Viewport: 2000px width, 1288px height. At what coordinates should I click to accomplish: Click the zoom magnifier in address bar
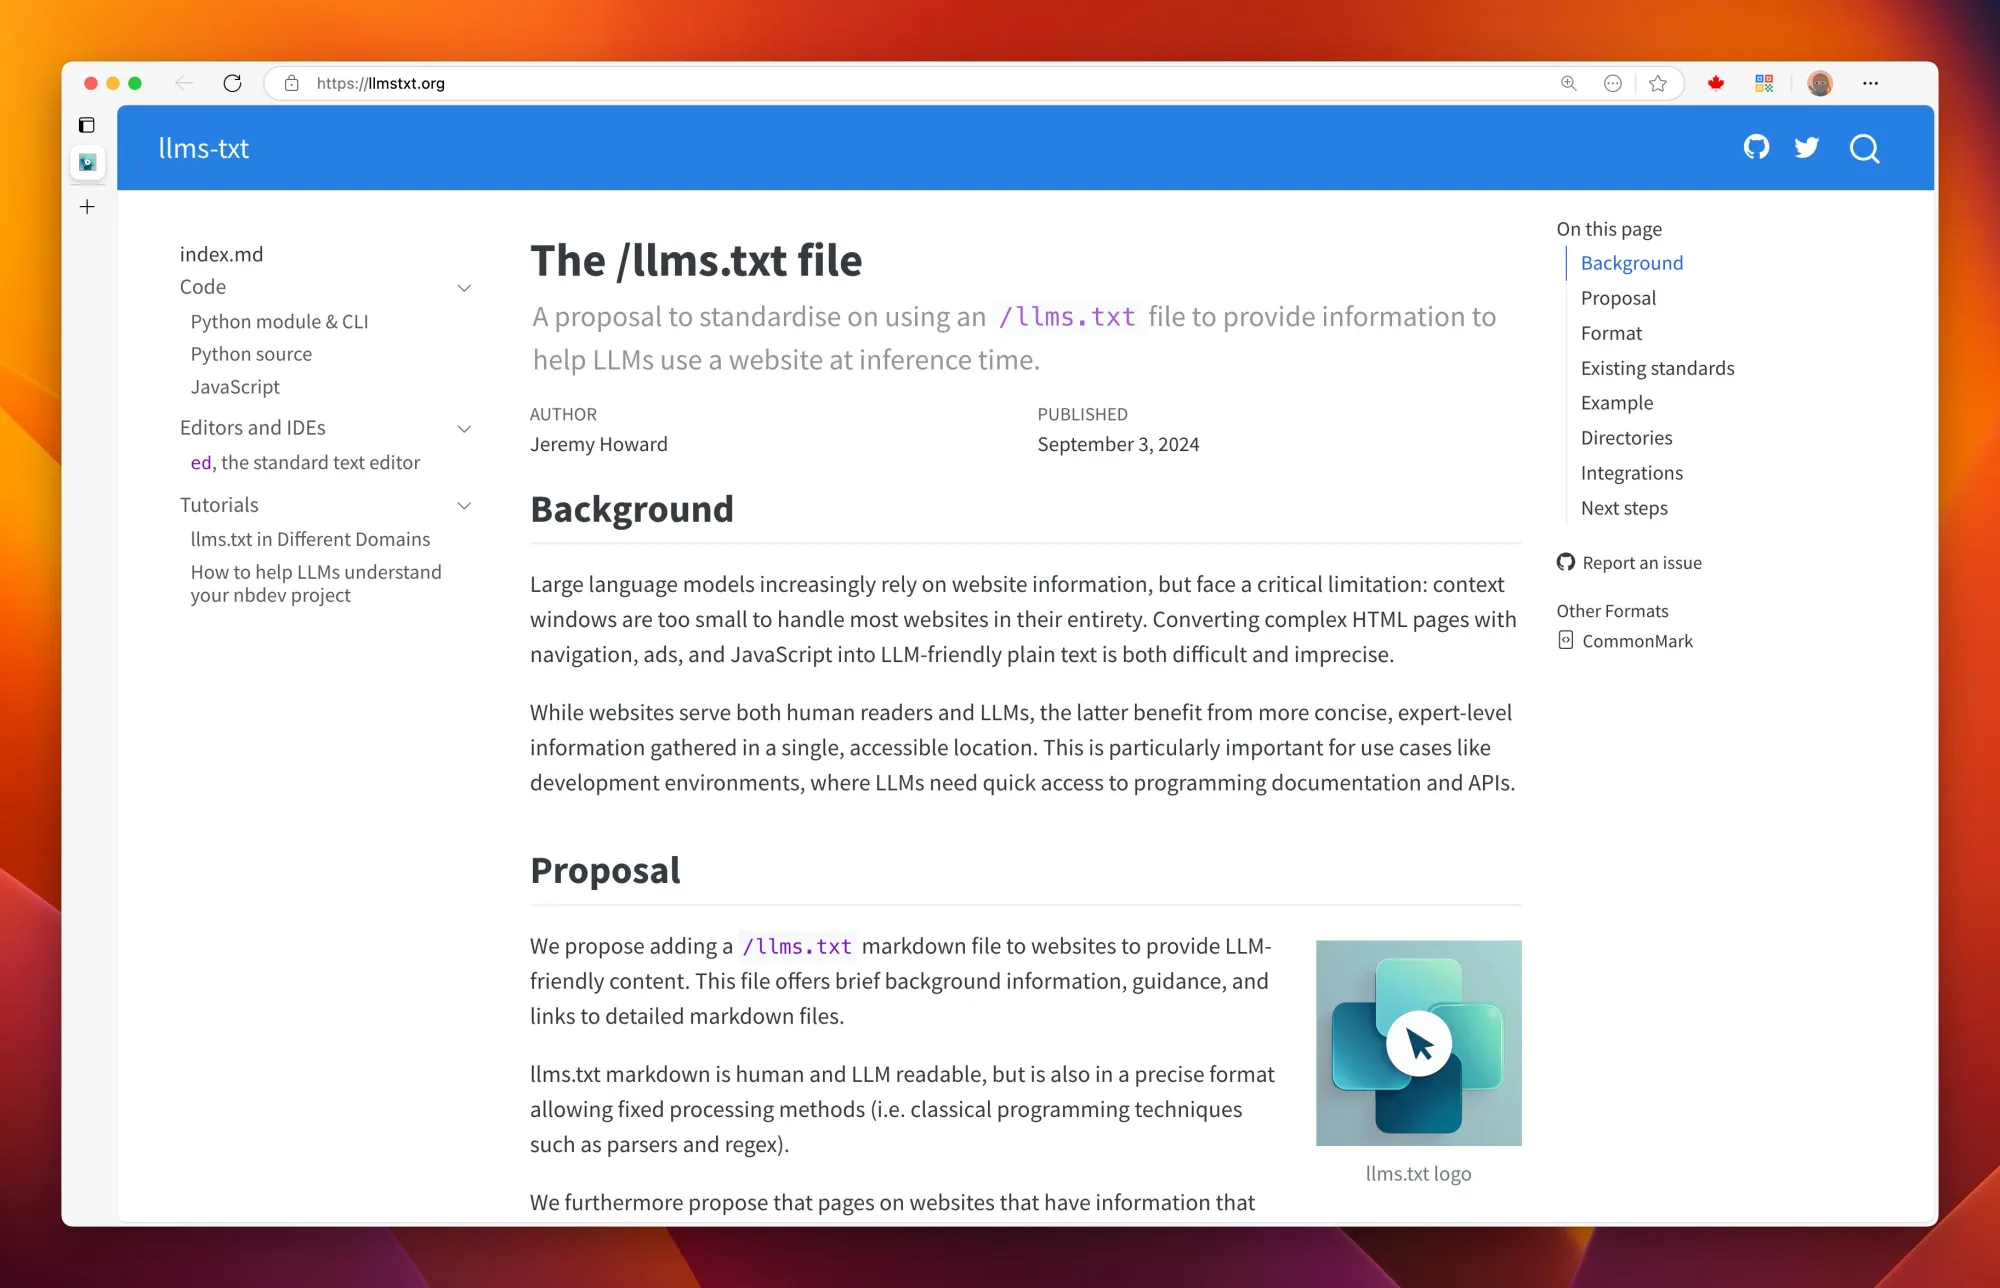(1568, 83)
